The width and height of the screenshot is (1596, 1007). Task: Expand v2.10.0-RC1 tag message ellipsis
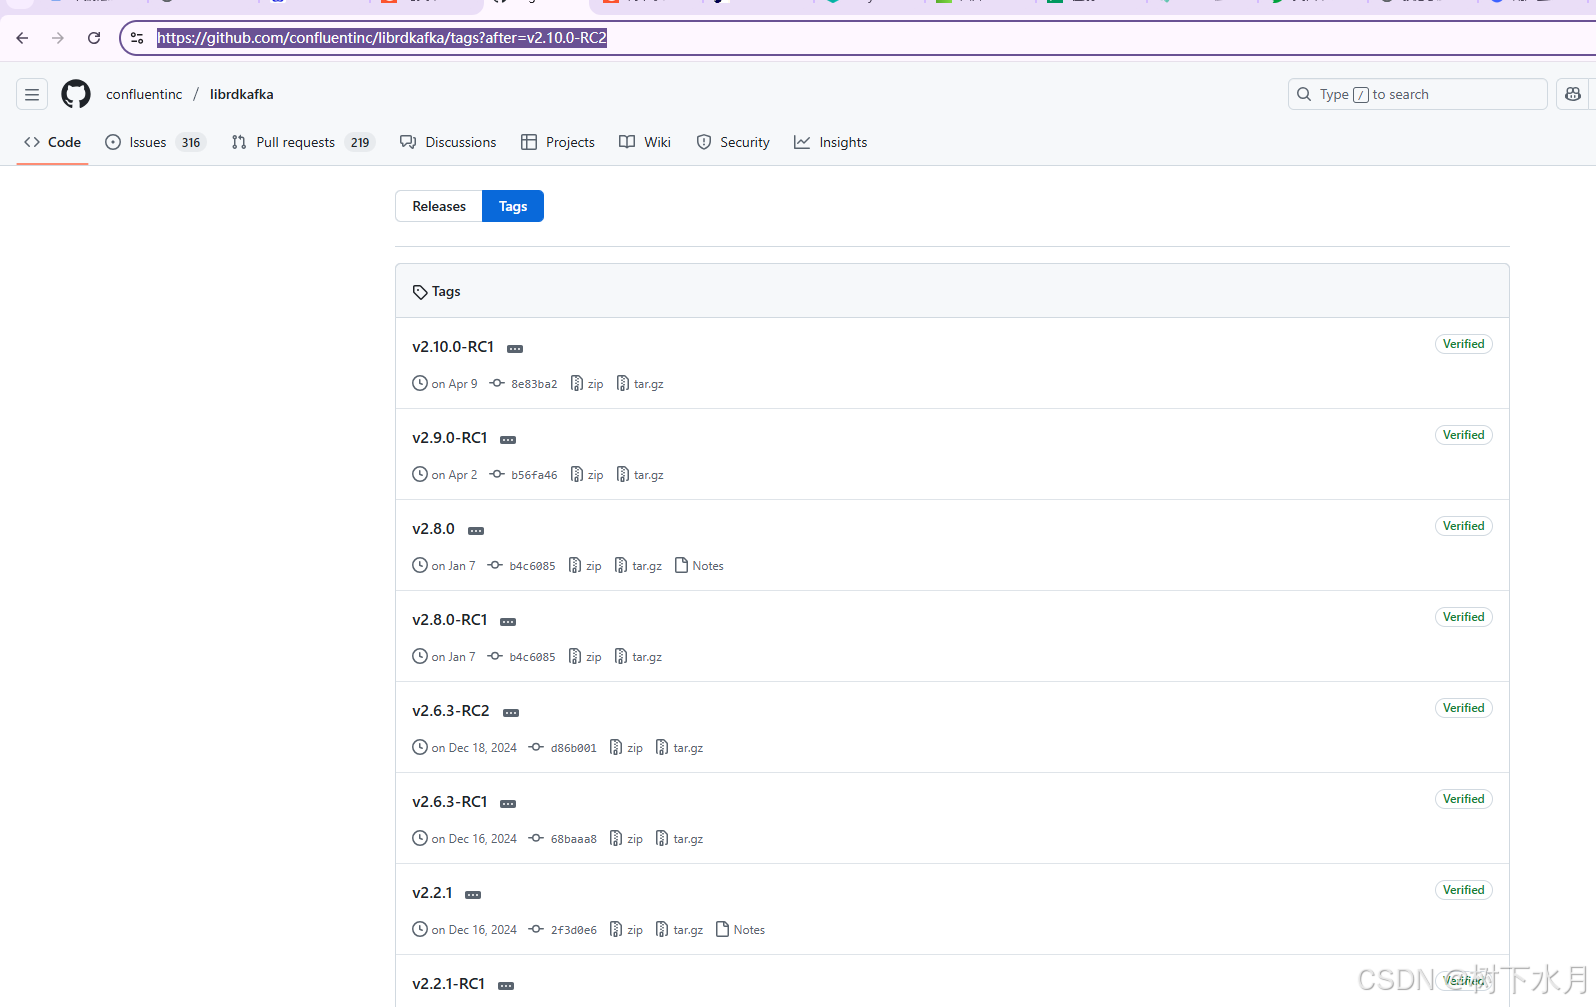click(x=515, y=349)
